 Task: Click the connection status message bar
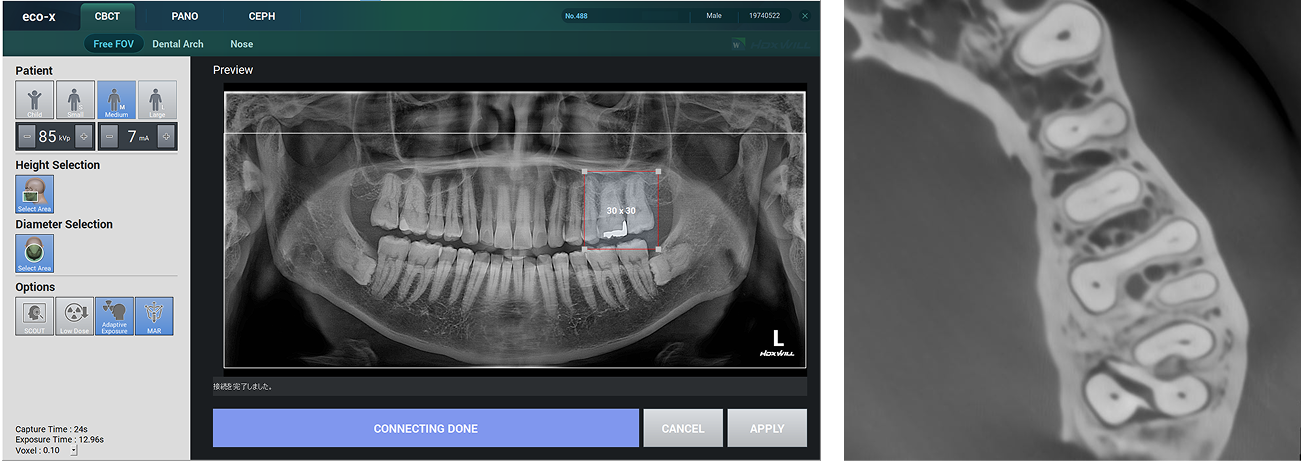[510, 386]
